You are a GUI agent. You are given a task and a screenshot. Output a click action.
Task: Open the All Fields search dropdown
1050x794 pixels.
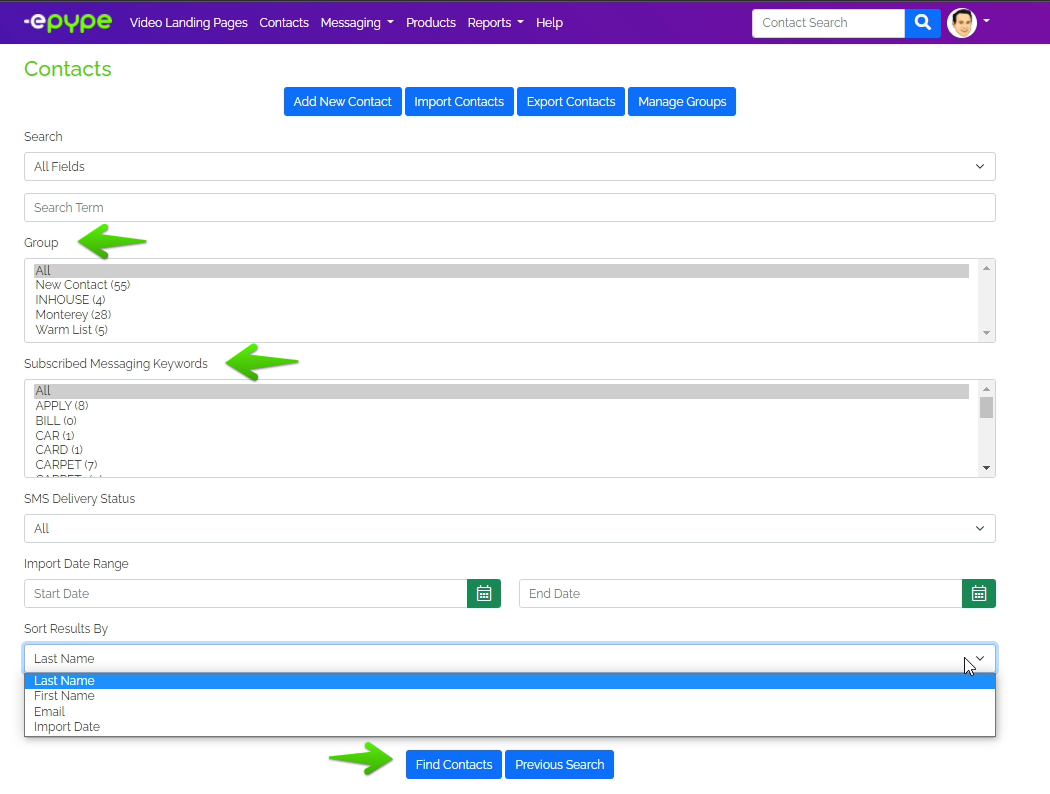(x=510, y=167)
